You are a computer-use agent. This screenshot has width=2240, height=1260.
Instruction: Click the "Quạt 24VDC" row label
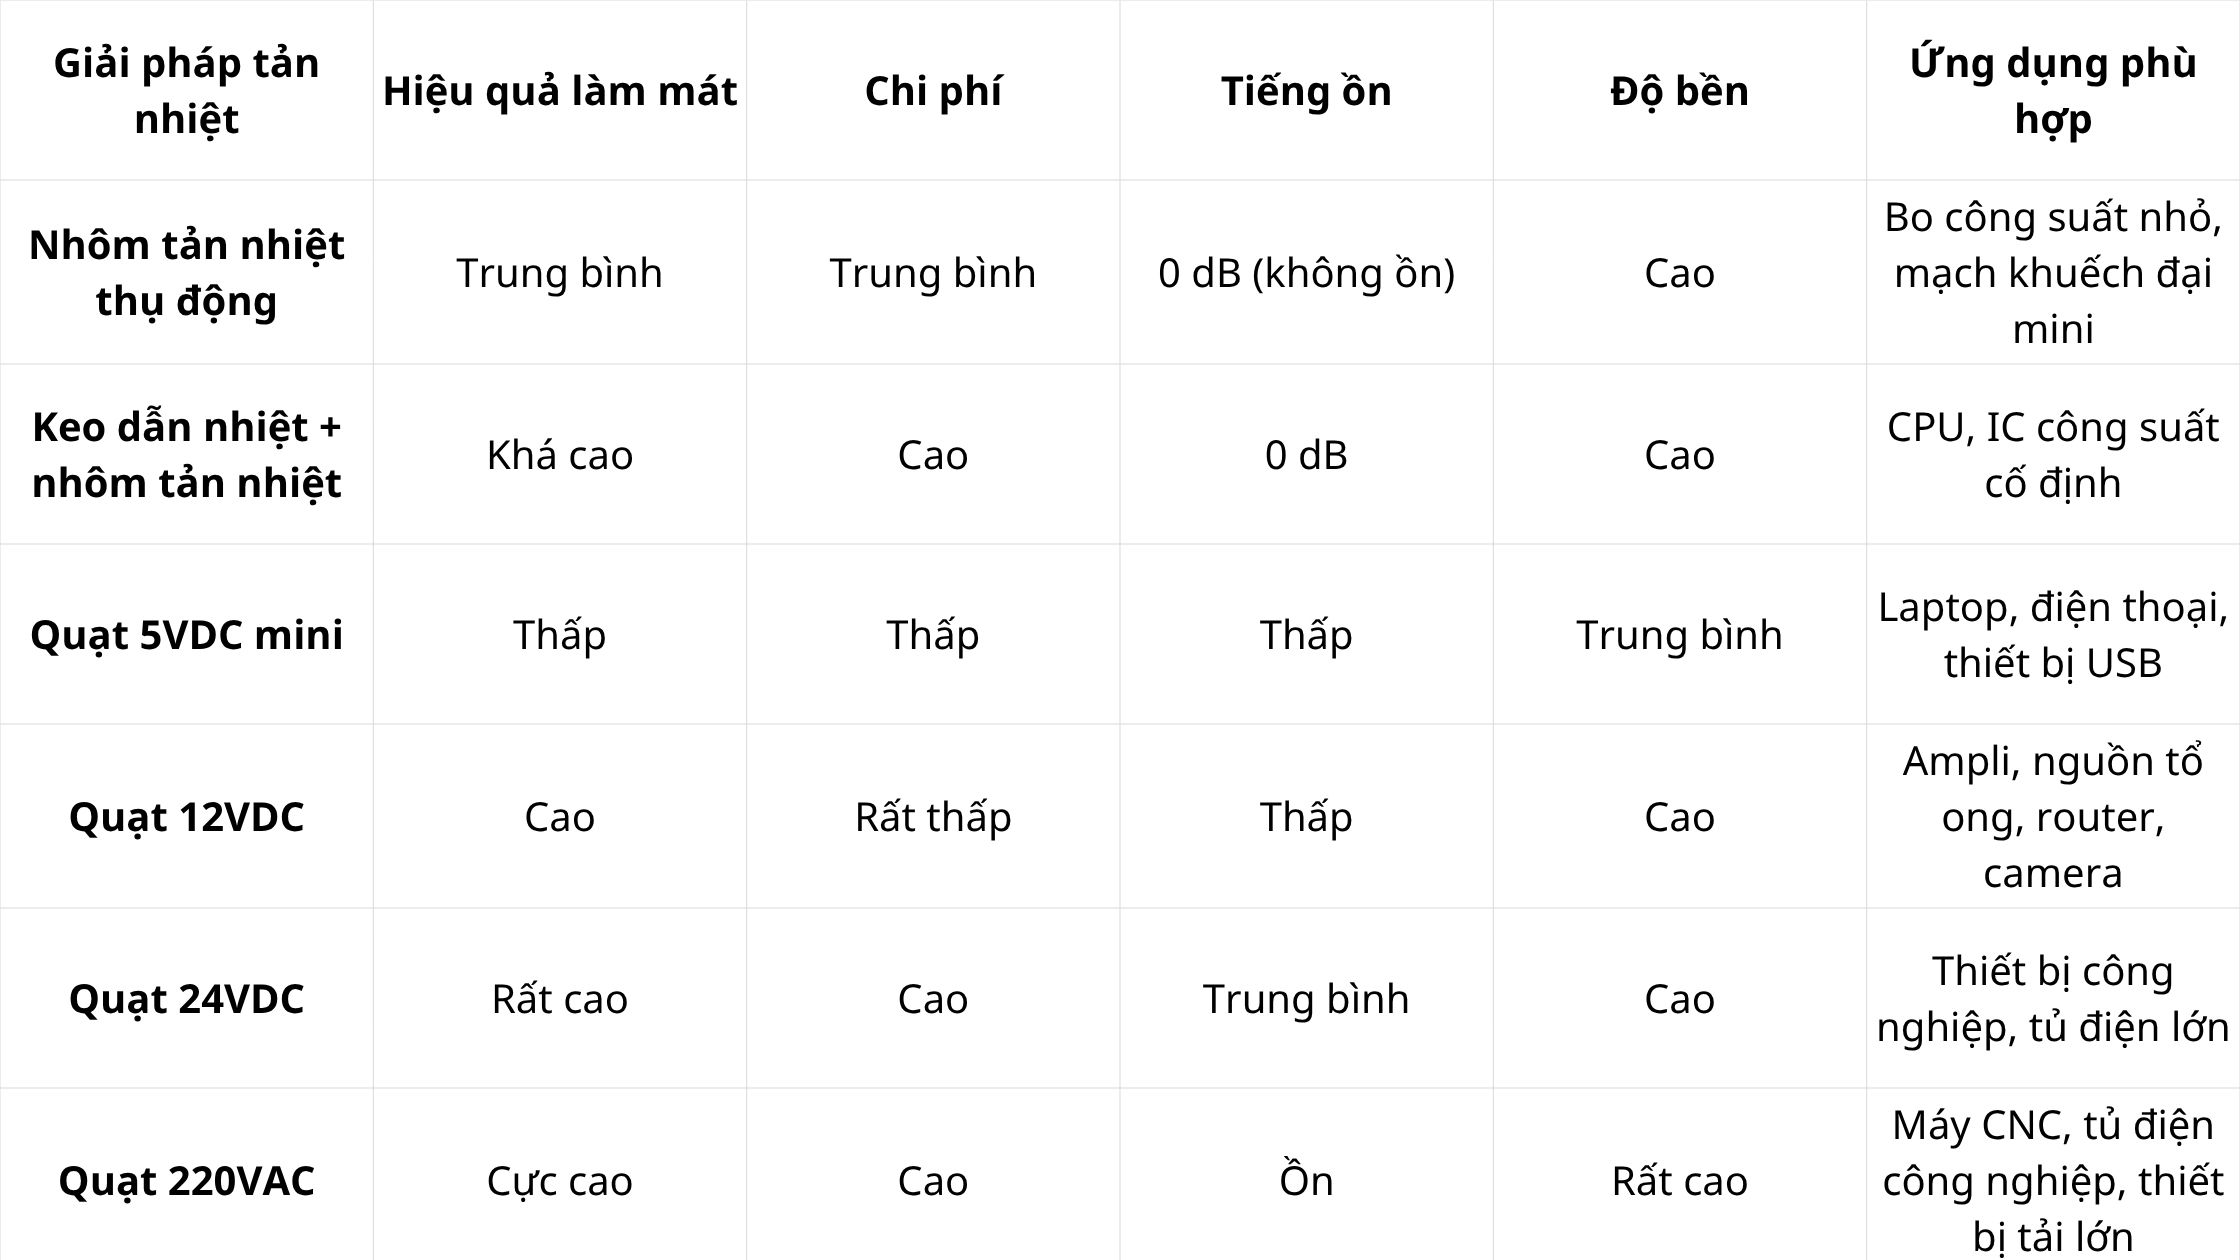[186, 999]
